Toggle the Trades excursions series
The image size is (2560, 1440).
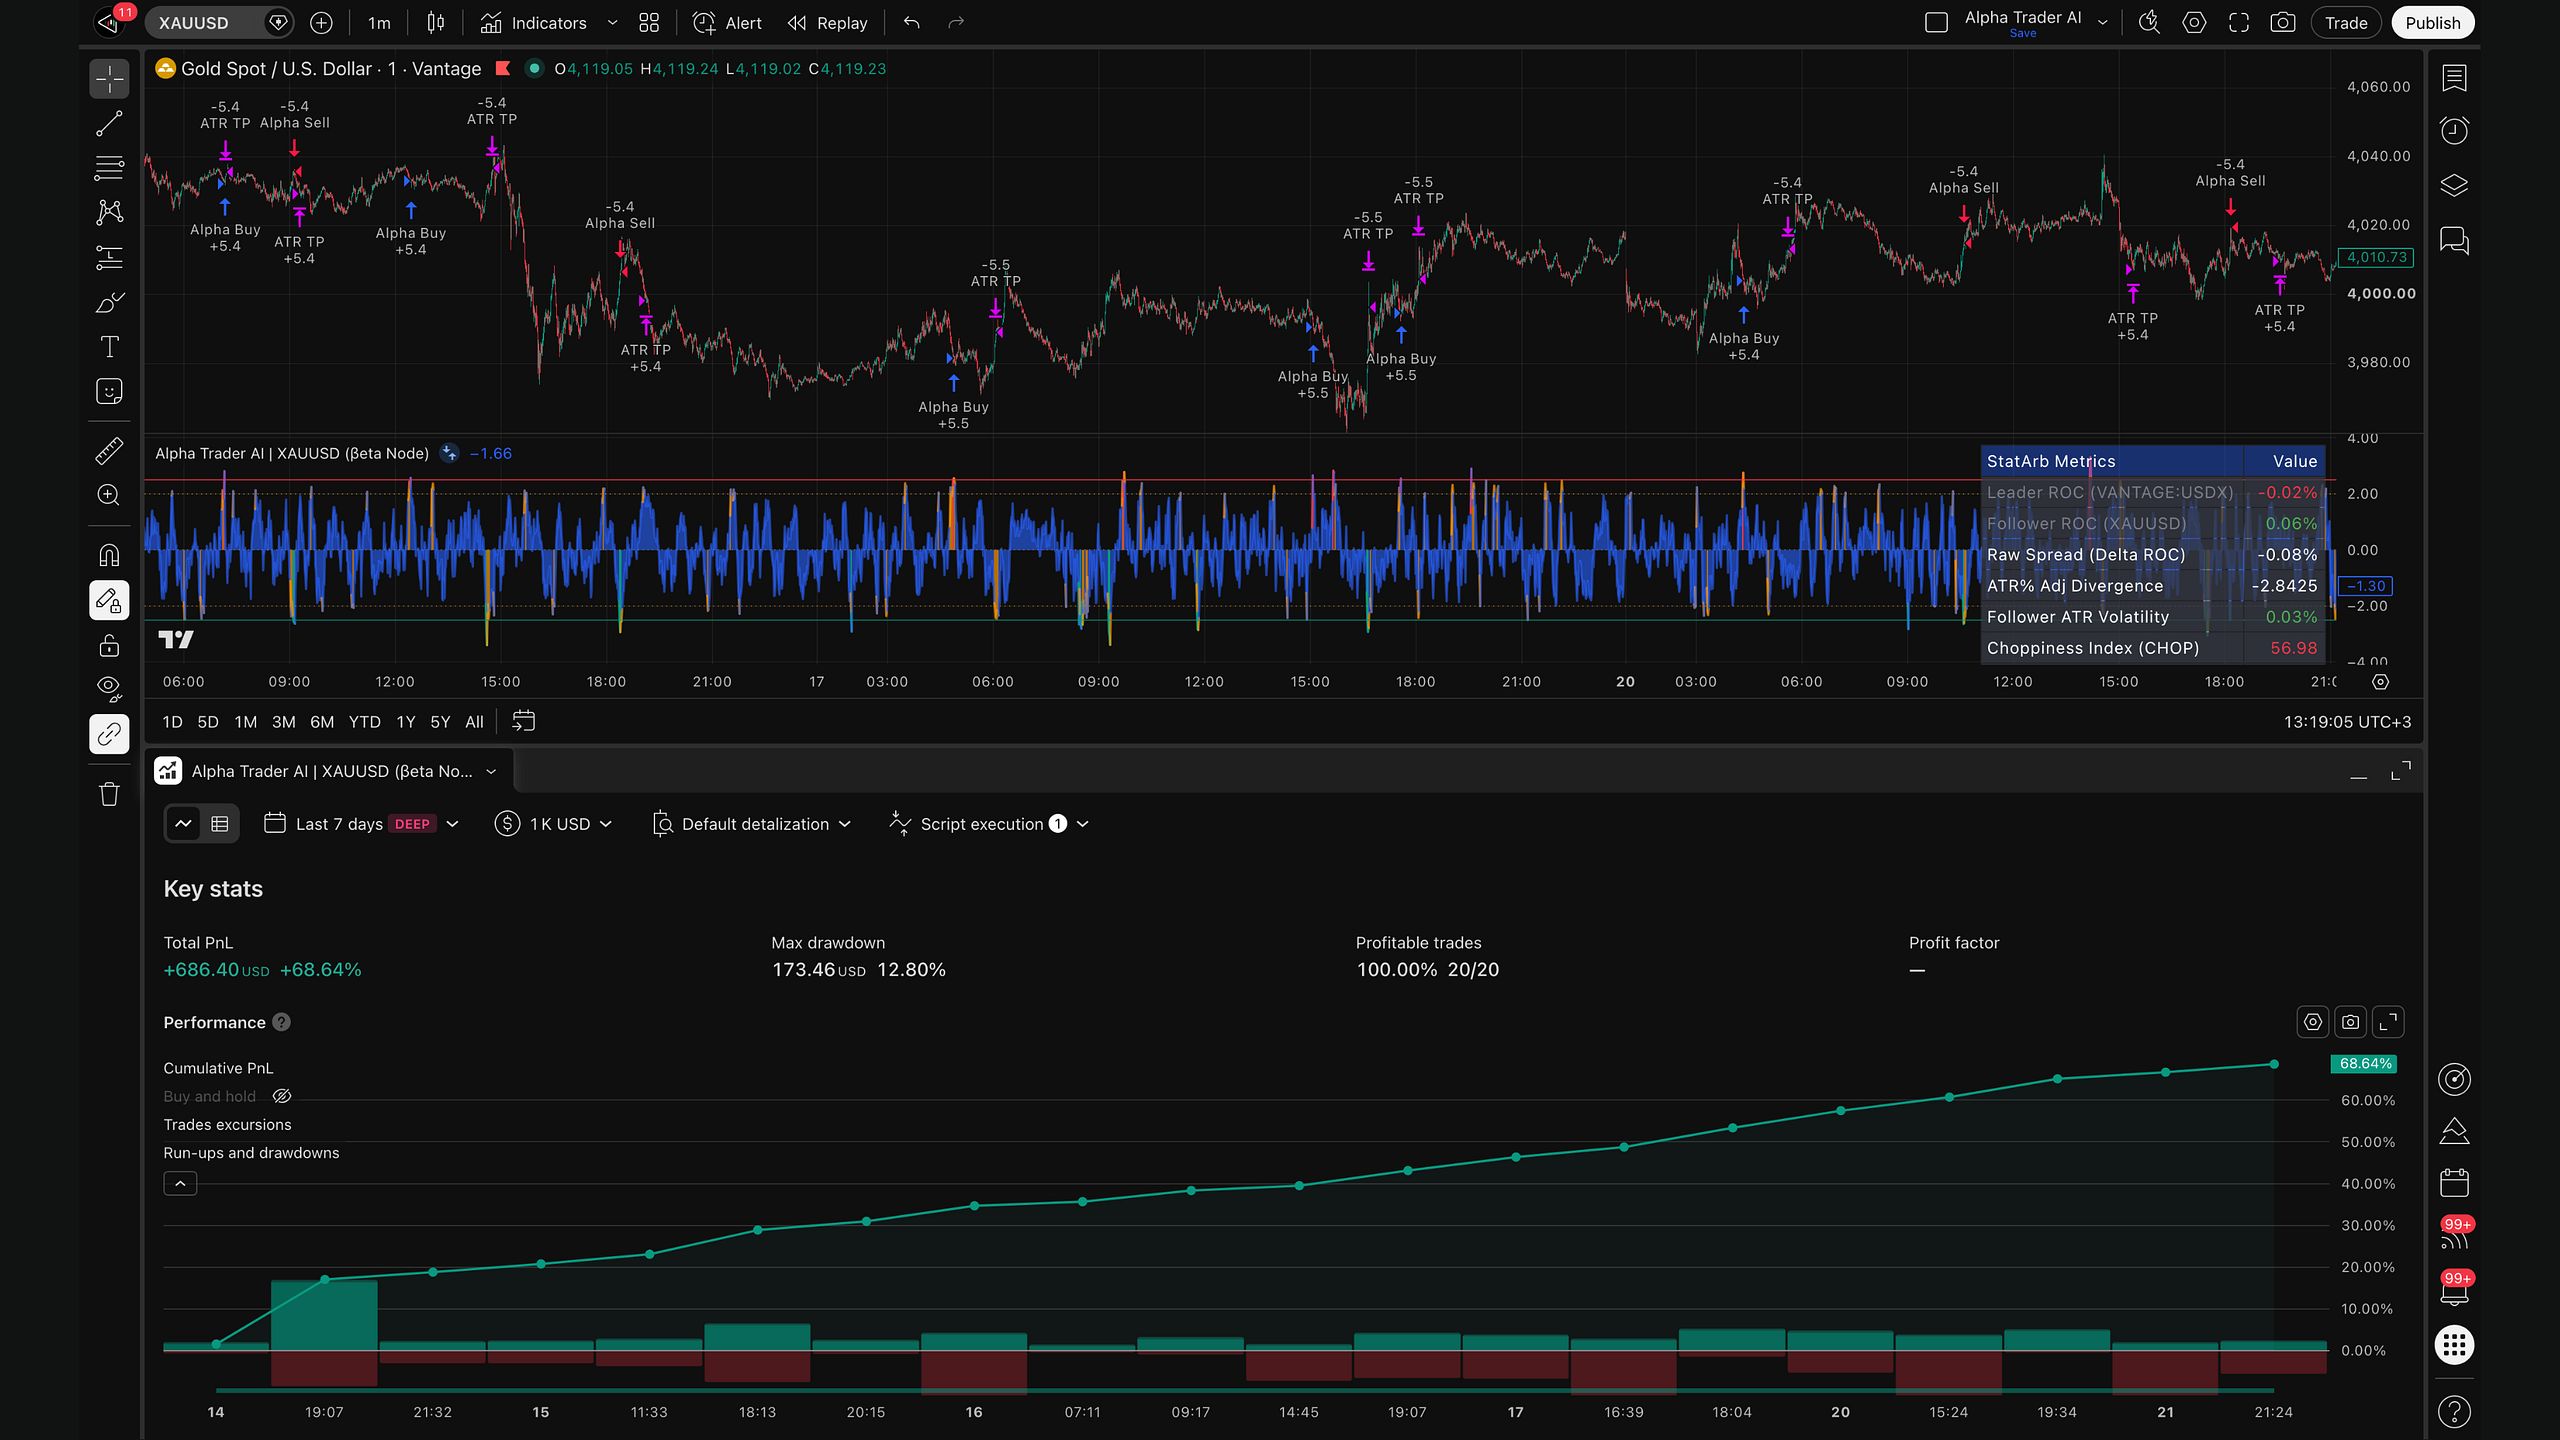click(227, 1124)
